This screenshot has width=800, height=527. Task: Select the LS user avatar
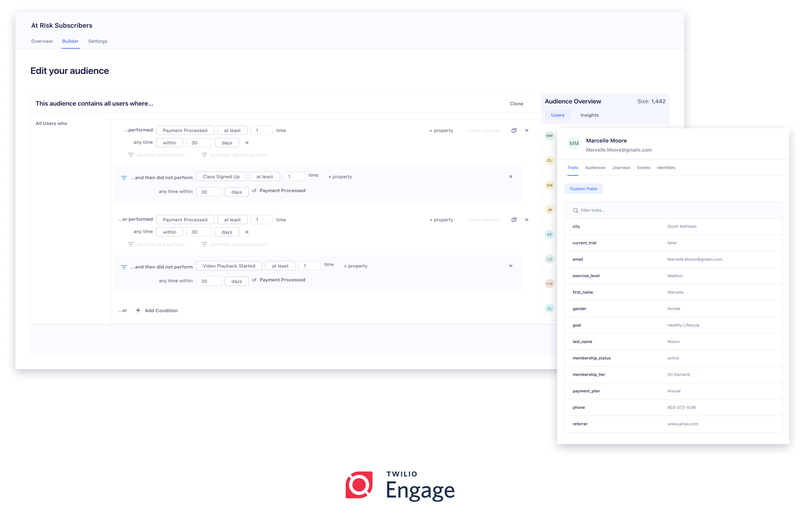[x=549, y=259]
